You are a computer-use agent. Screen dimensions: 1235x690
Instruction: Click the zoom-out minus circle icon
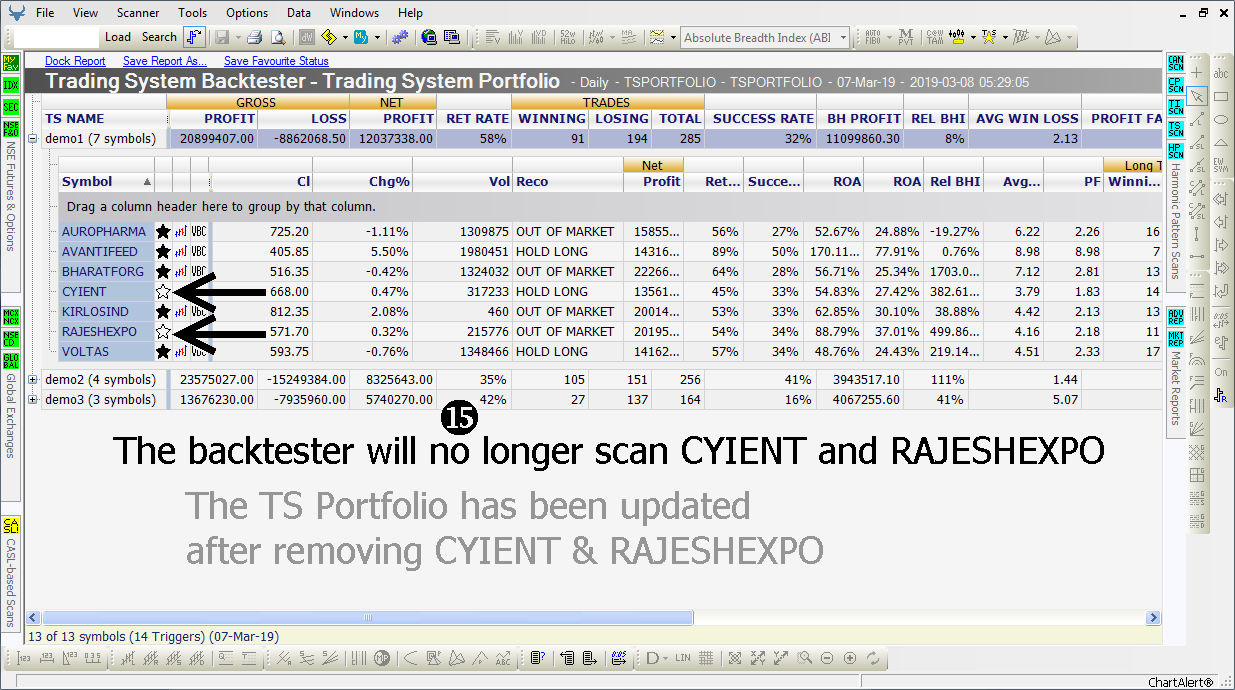[827, 658]
